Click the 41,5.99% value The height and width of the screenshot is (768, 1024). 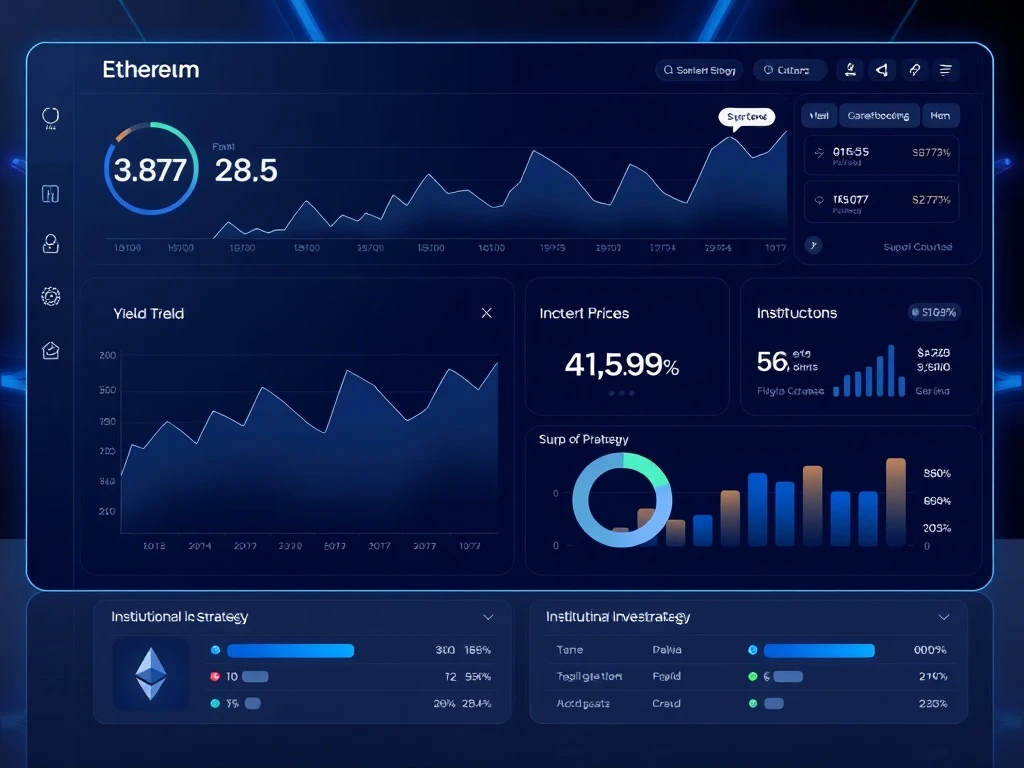(x=621, y=364)
